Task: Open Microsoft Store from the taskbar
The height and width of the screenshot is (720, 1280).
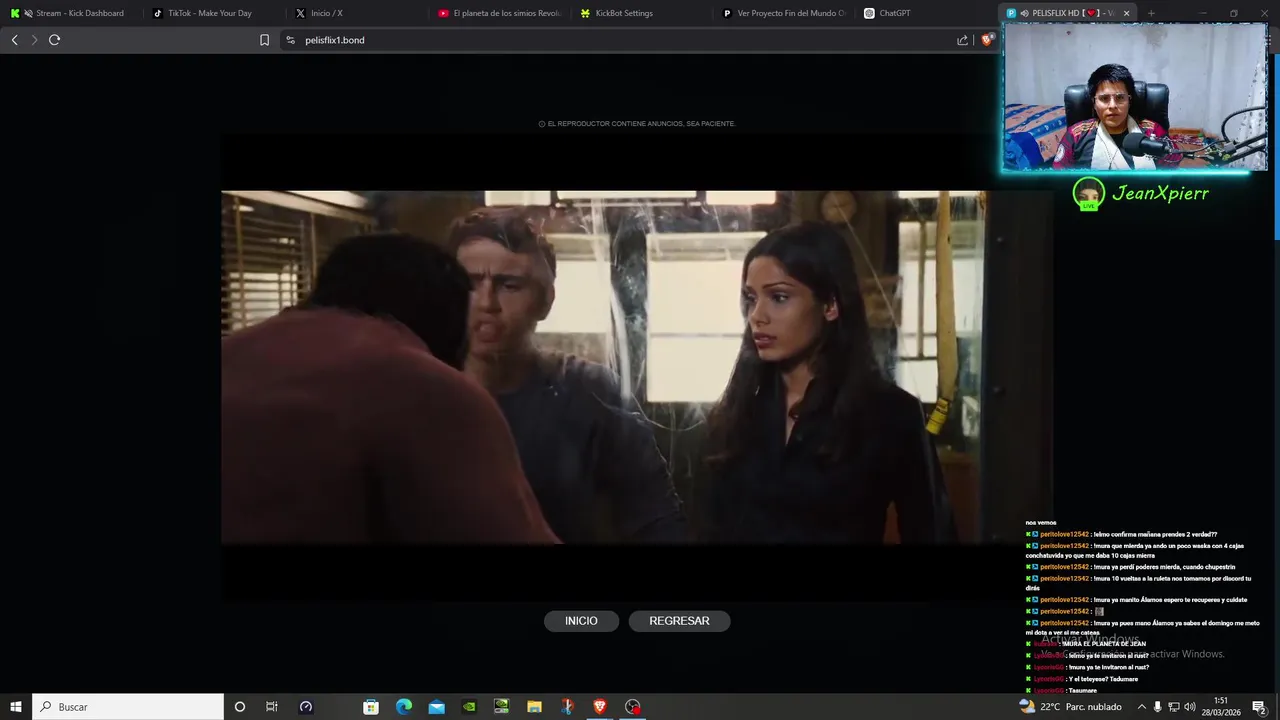Action: pyautogui.click(x=371, y=706)
